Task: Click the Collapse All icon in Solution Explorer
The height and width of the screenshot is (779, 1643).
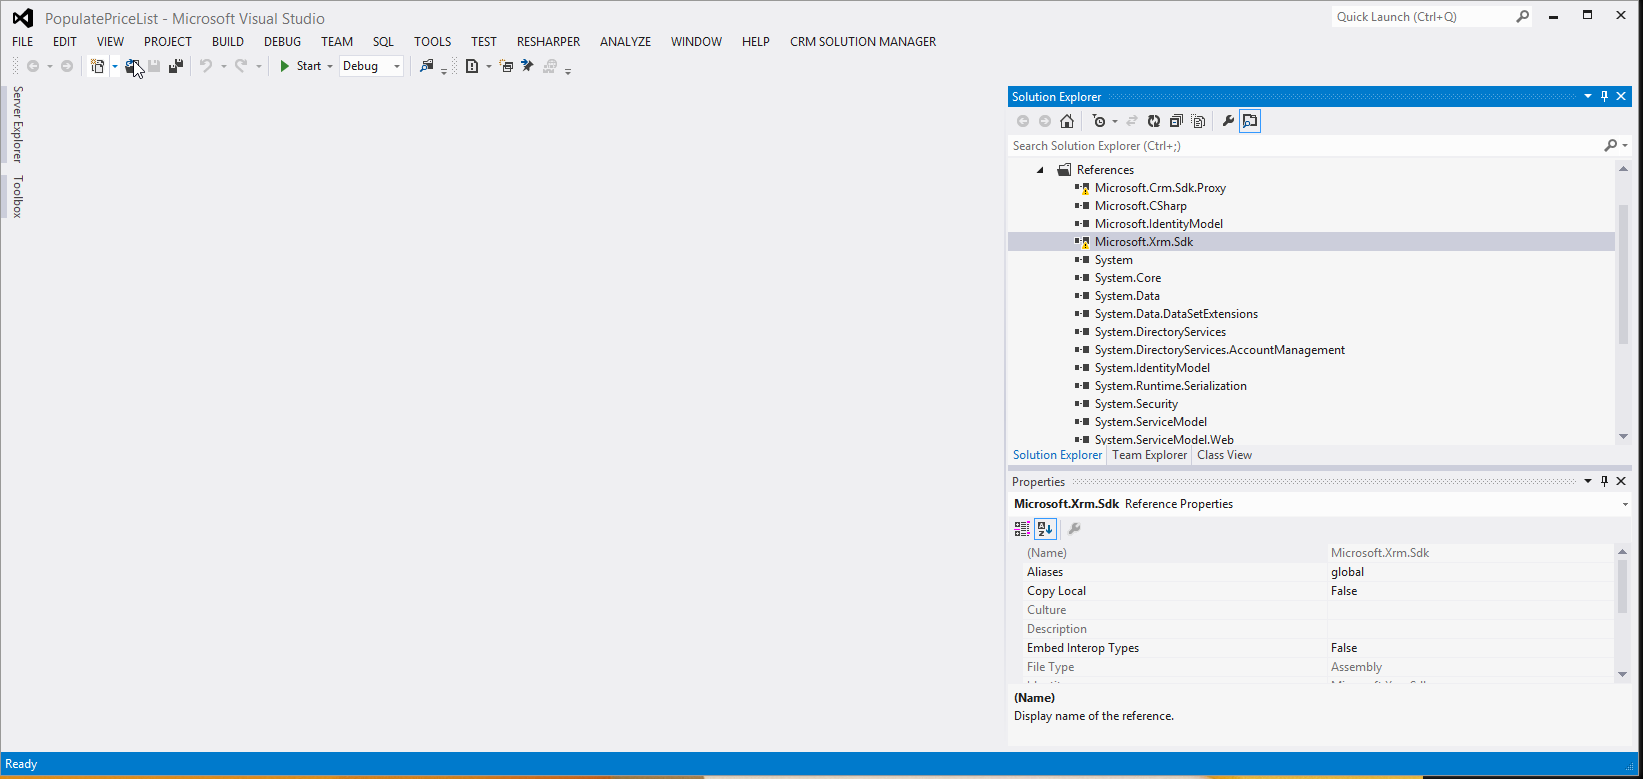Action: coord(1176,121)
